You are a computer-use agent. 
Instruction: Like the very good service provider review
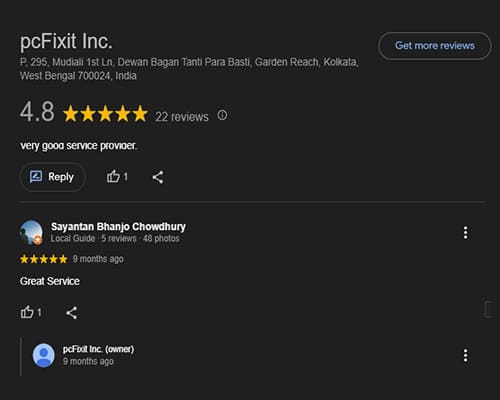pos(117,177)
